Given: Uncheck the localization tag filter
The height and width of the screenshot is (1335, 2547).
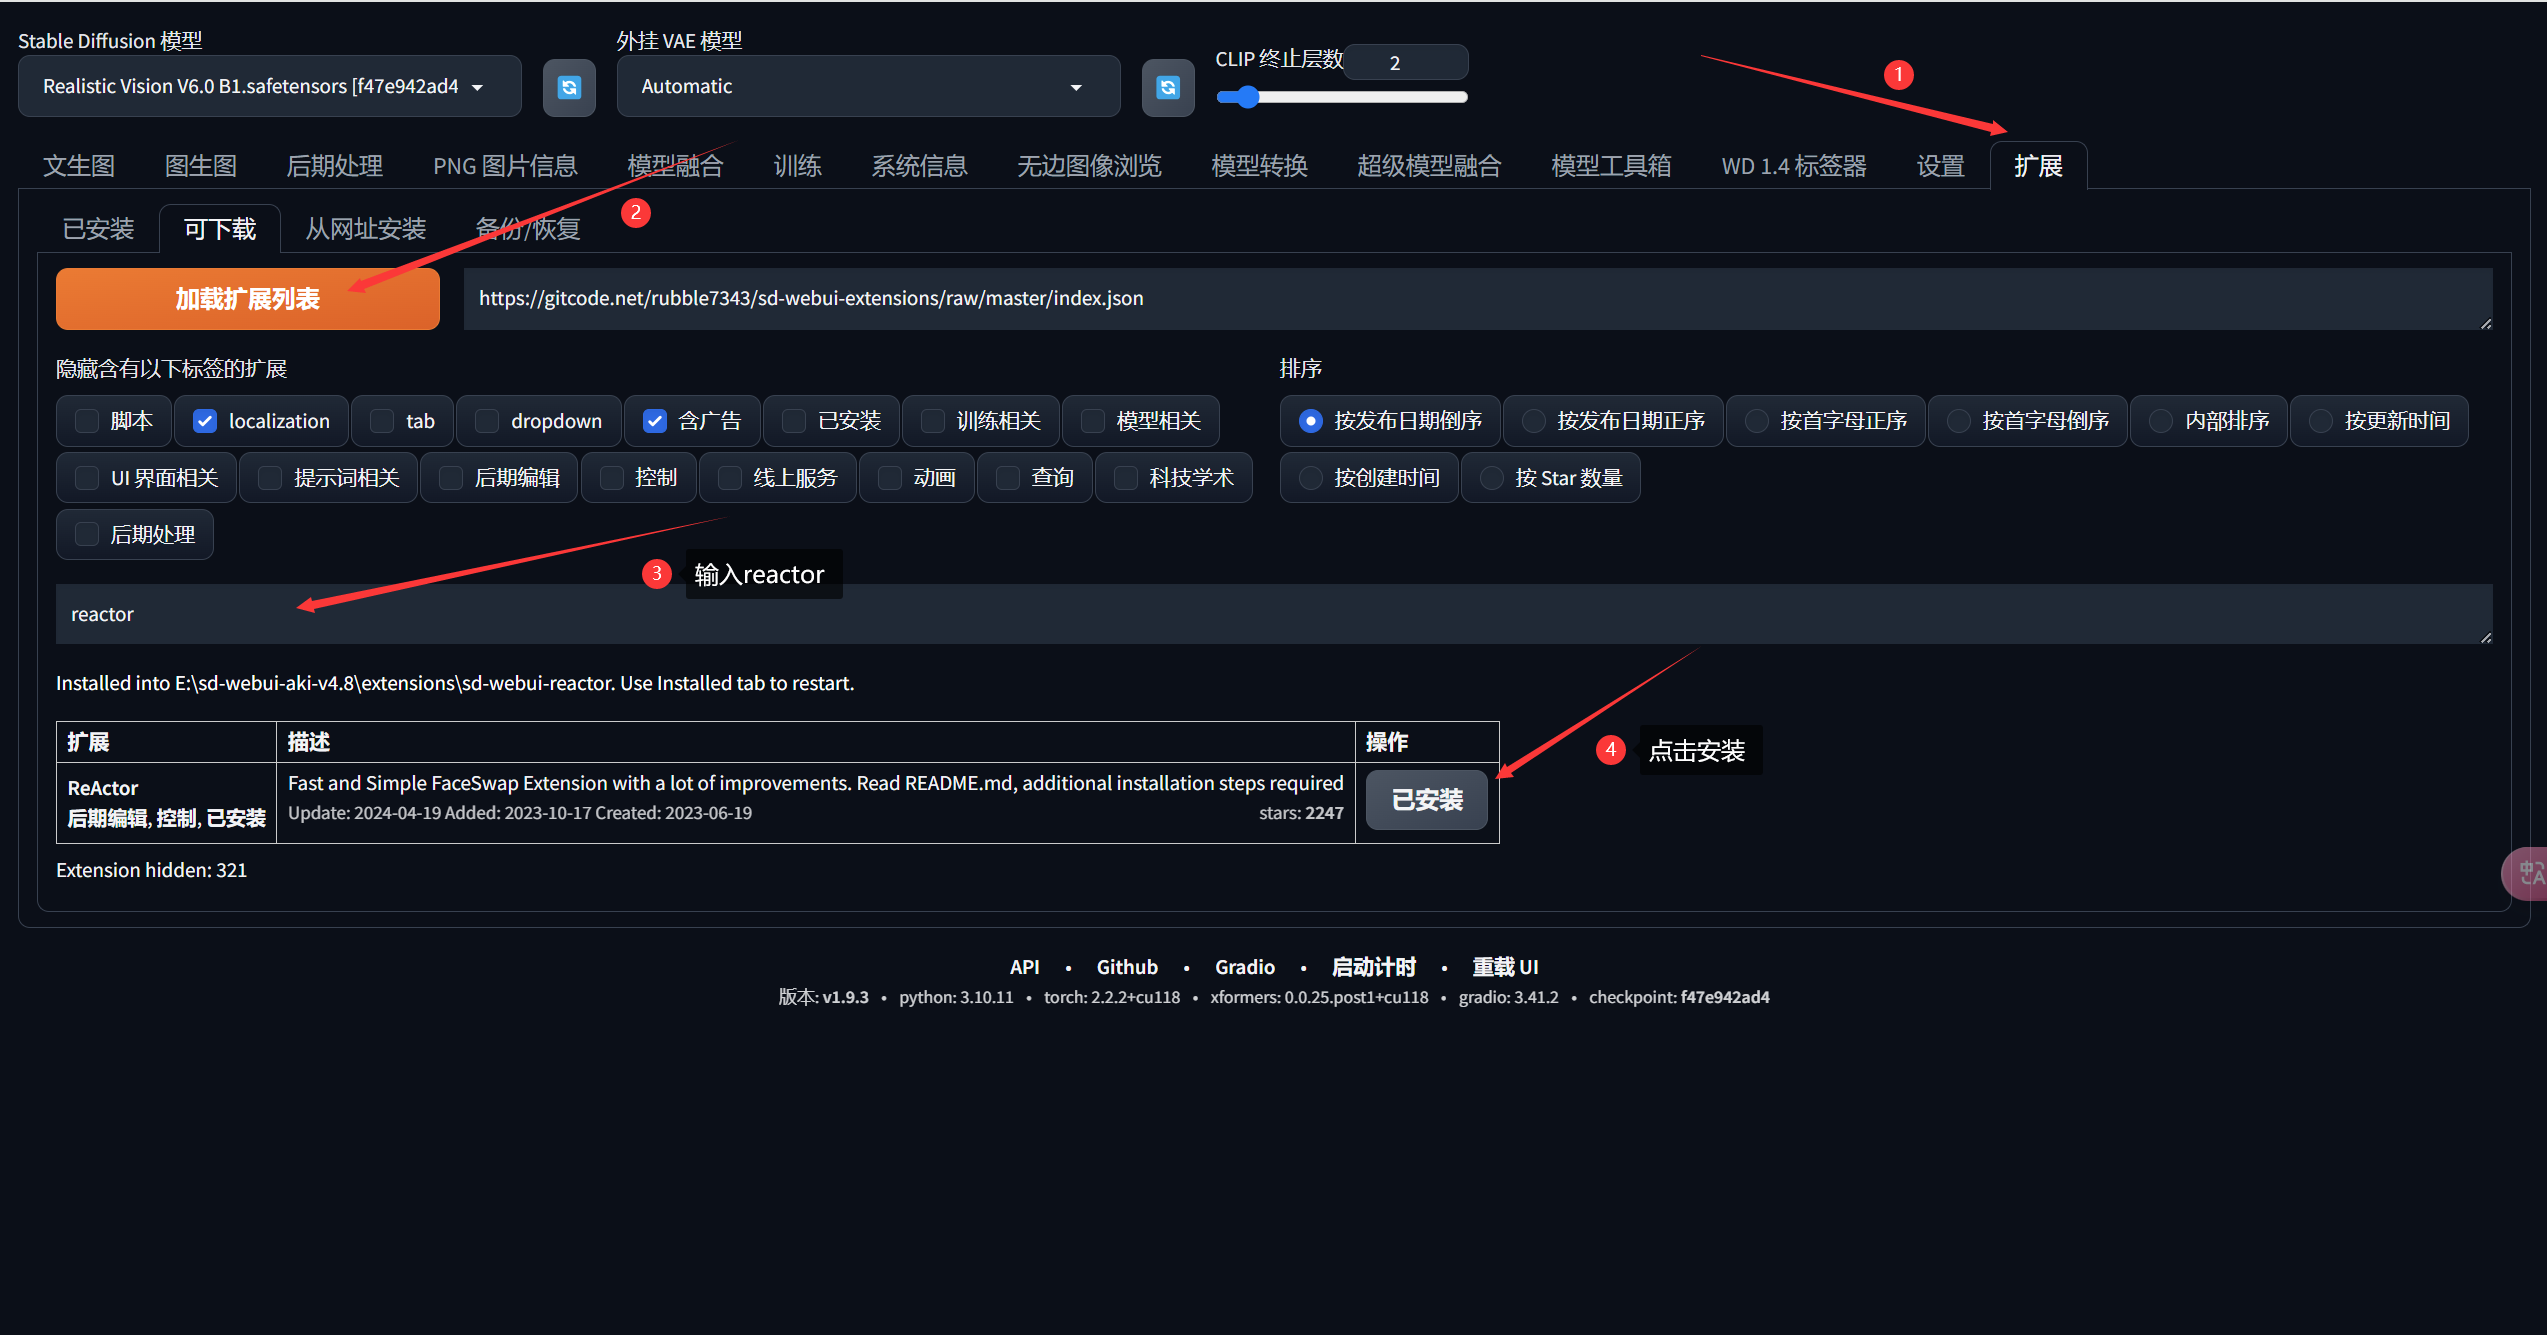Looking at the screenshot, I should [205, 421].
